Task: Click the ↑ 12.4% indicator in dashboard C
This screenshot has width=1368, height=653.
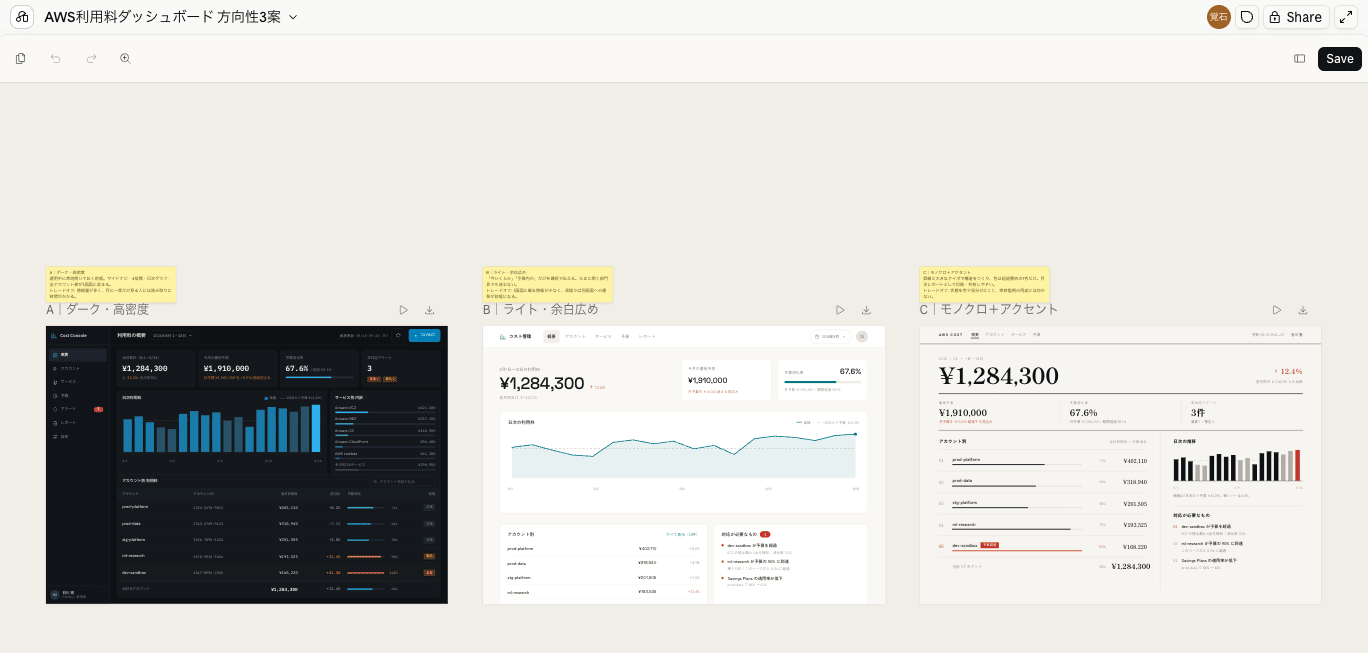Action: (1289, 371)
